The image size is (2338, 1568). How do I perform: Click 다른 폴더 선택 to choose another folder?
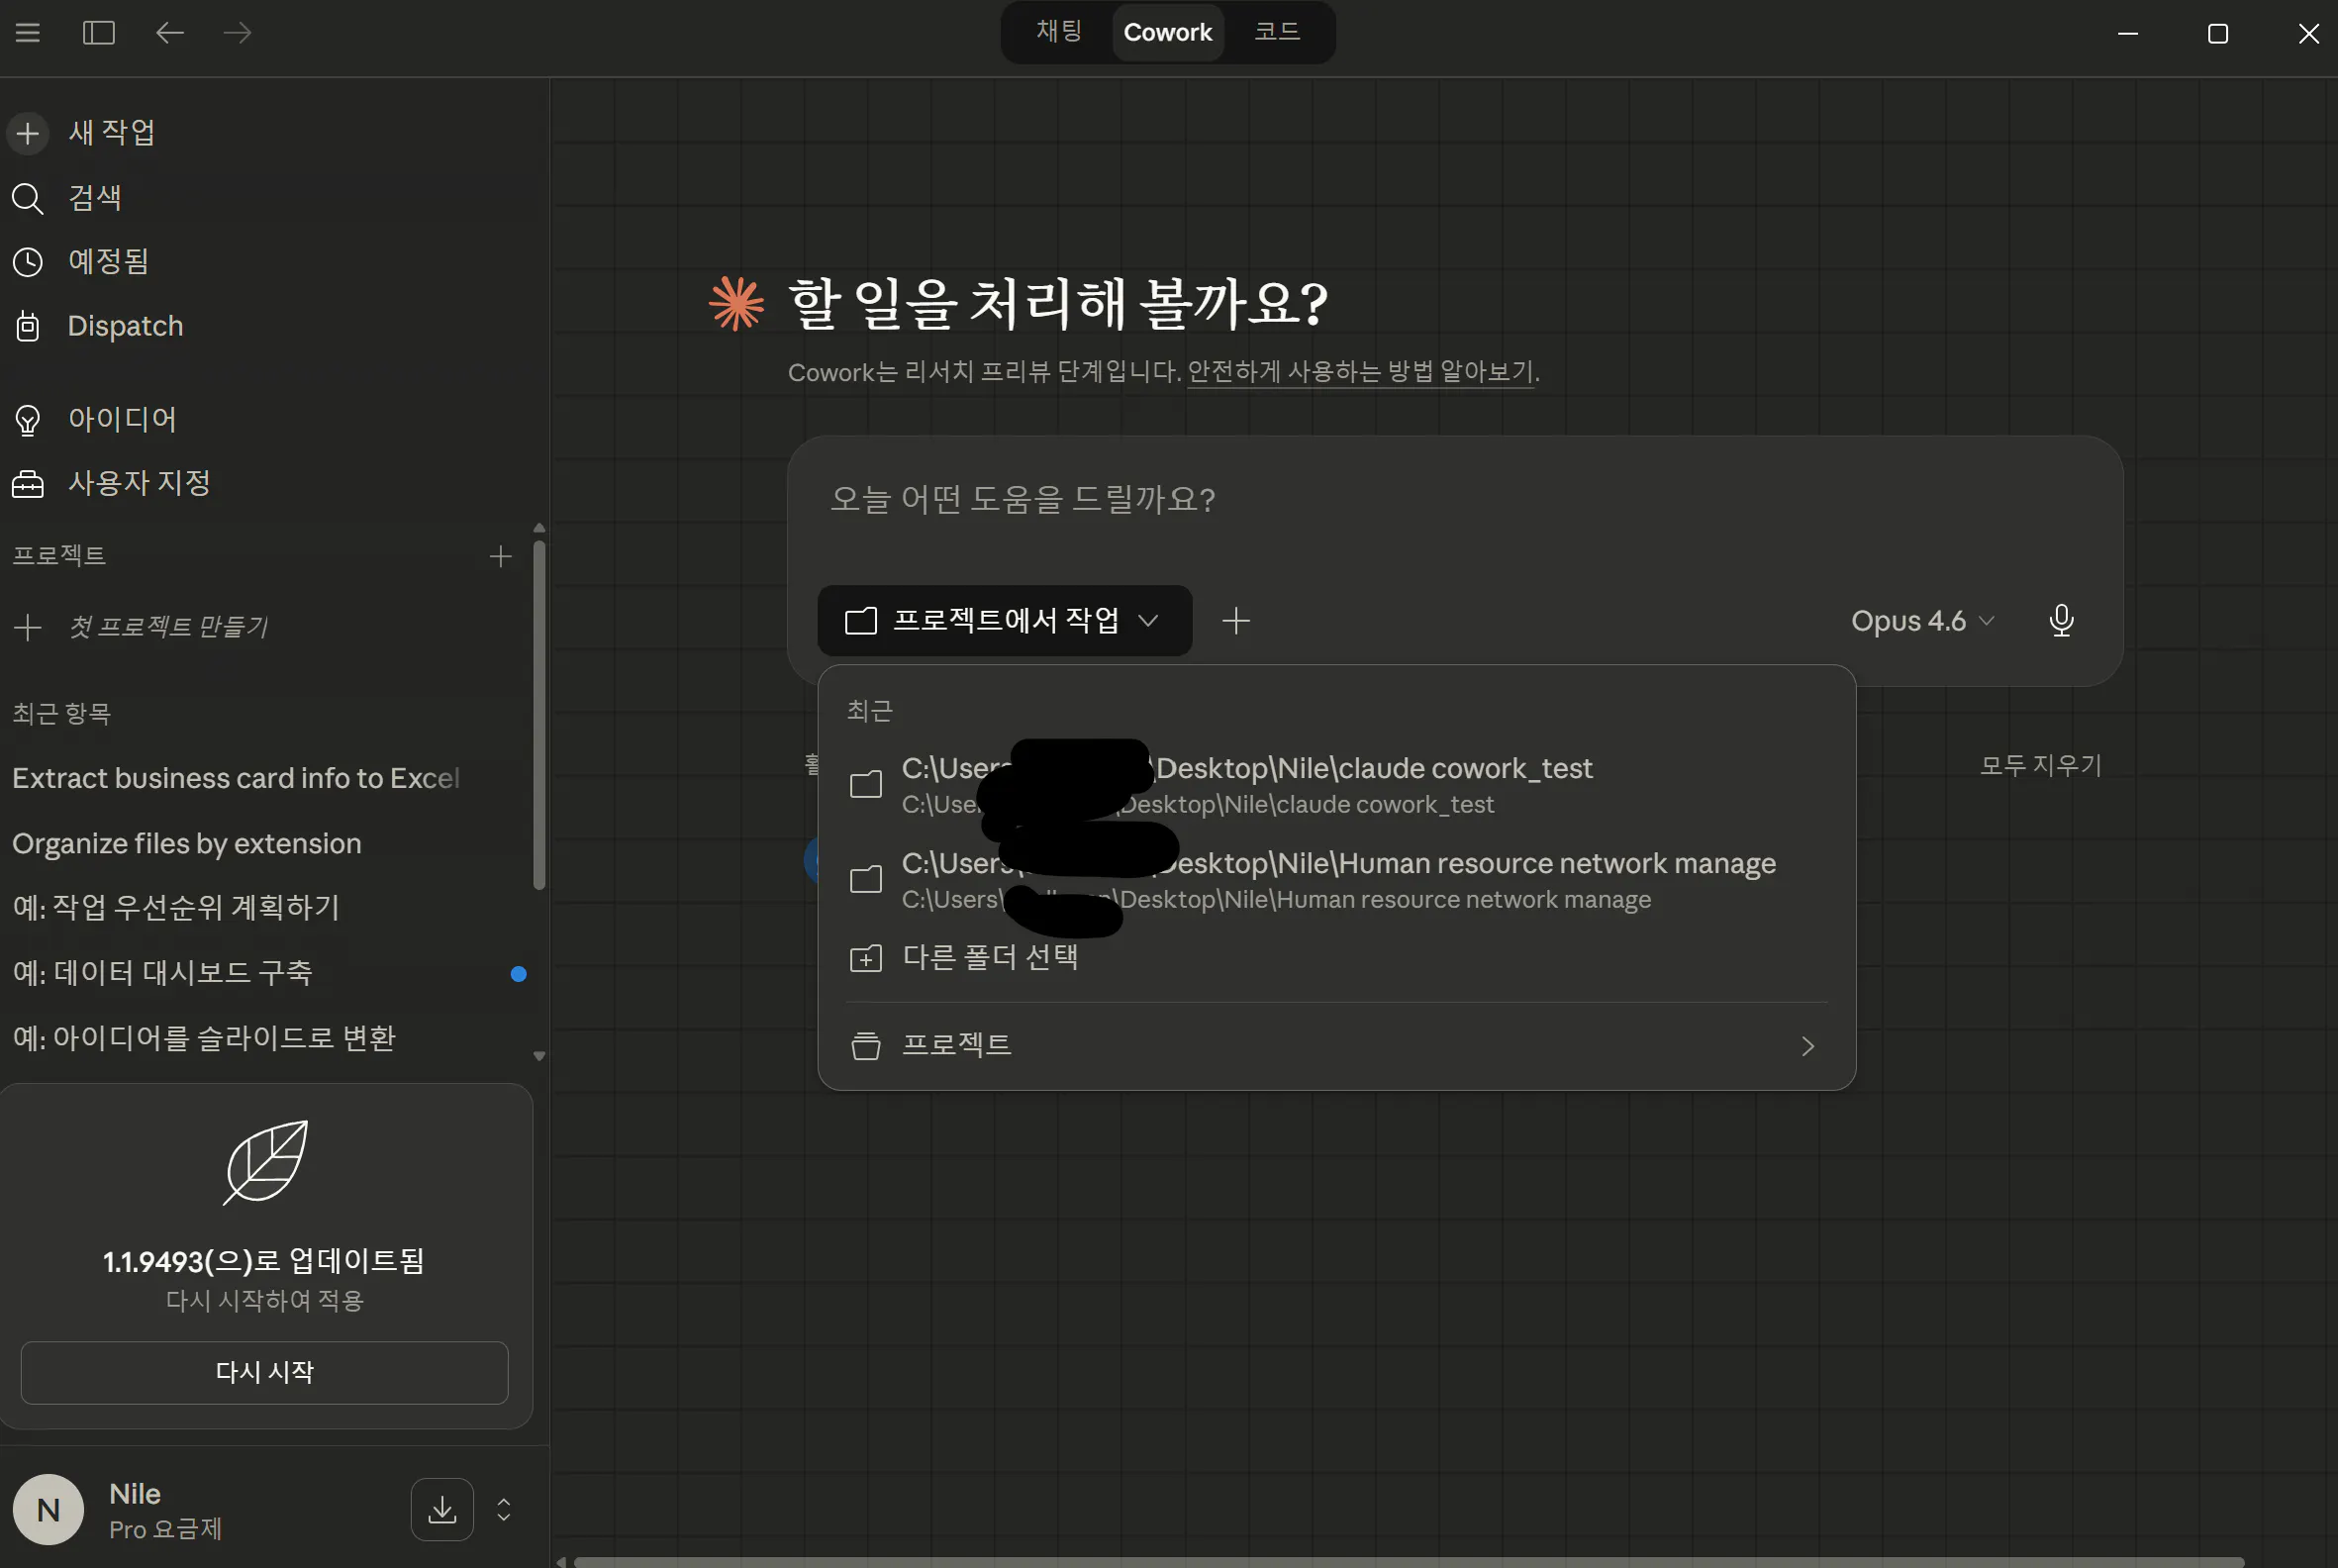989,956
